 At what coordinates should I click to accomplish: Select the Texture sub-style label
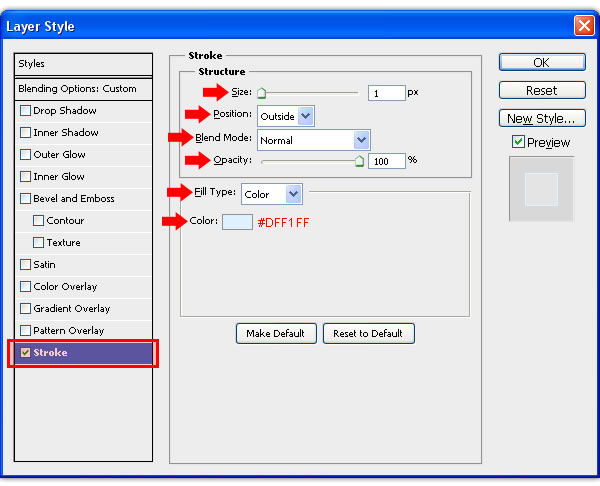[x=64, y=243]
